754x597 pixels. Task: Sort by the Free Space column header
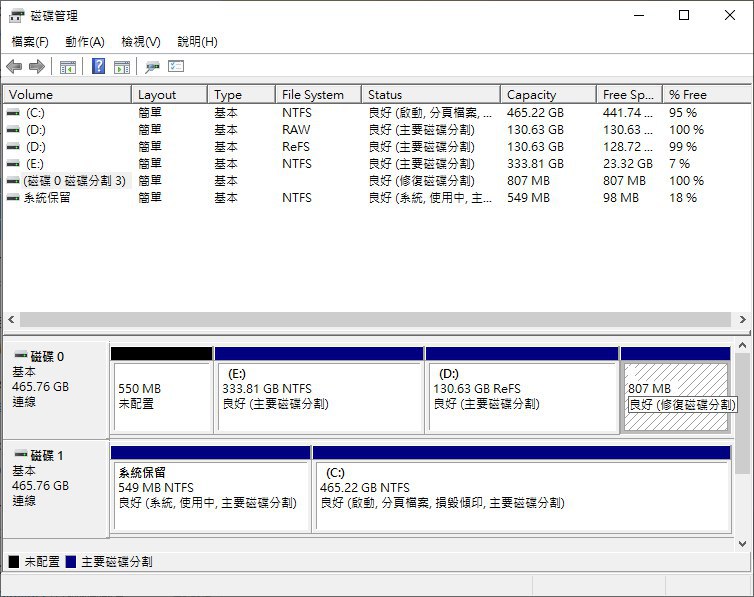click(629, 95)
